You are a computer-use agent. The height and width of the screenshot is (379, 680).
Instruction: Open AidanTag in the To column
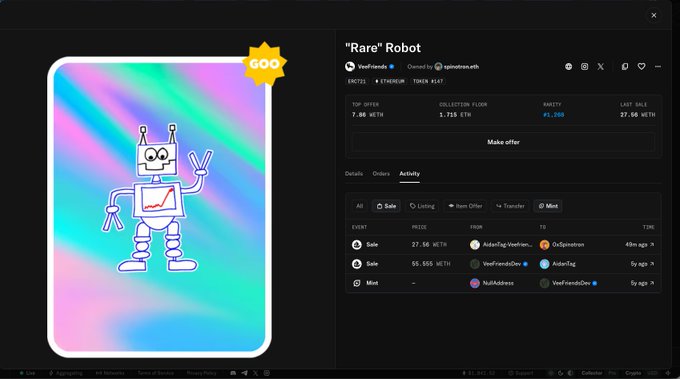tap(564, 264)
